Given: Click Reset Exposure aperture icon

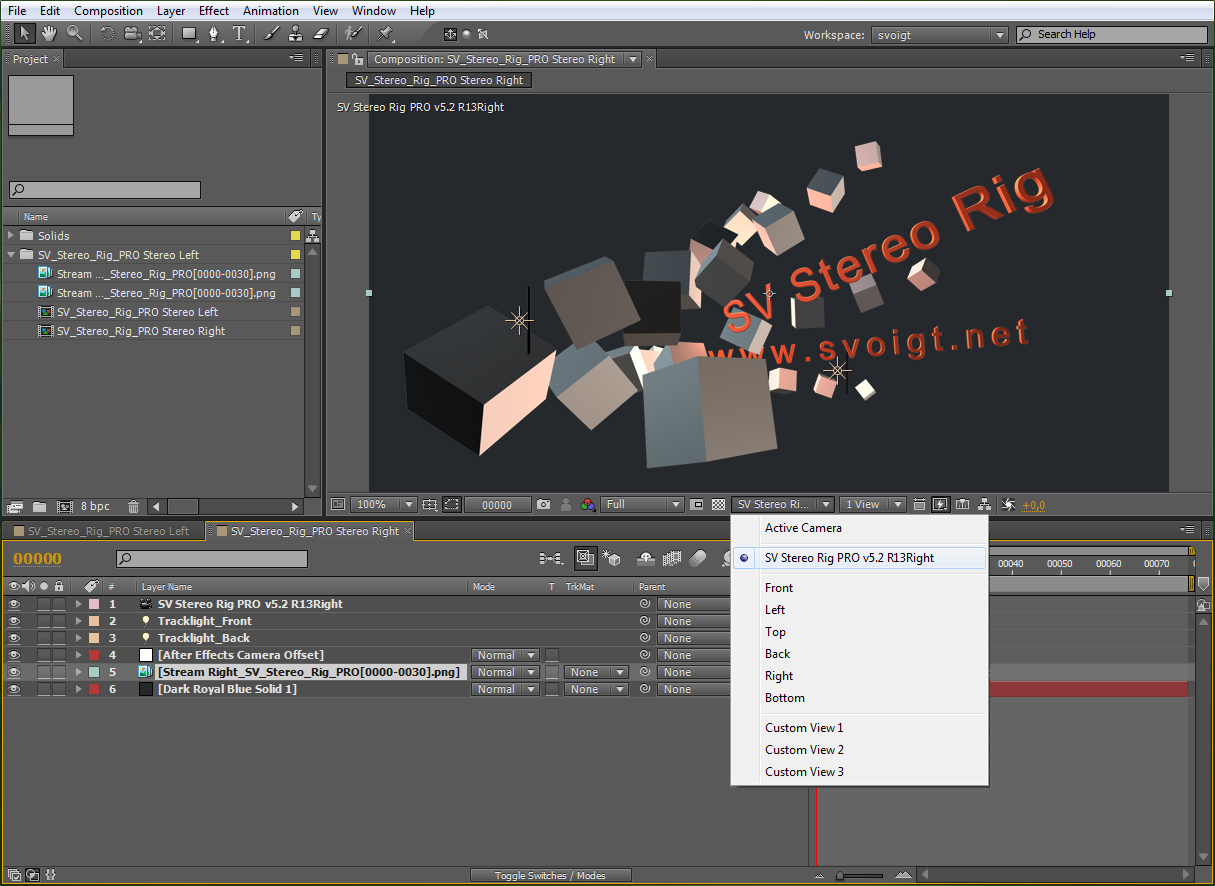Looking at the screenshot, I should [1008, 505].
